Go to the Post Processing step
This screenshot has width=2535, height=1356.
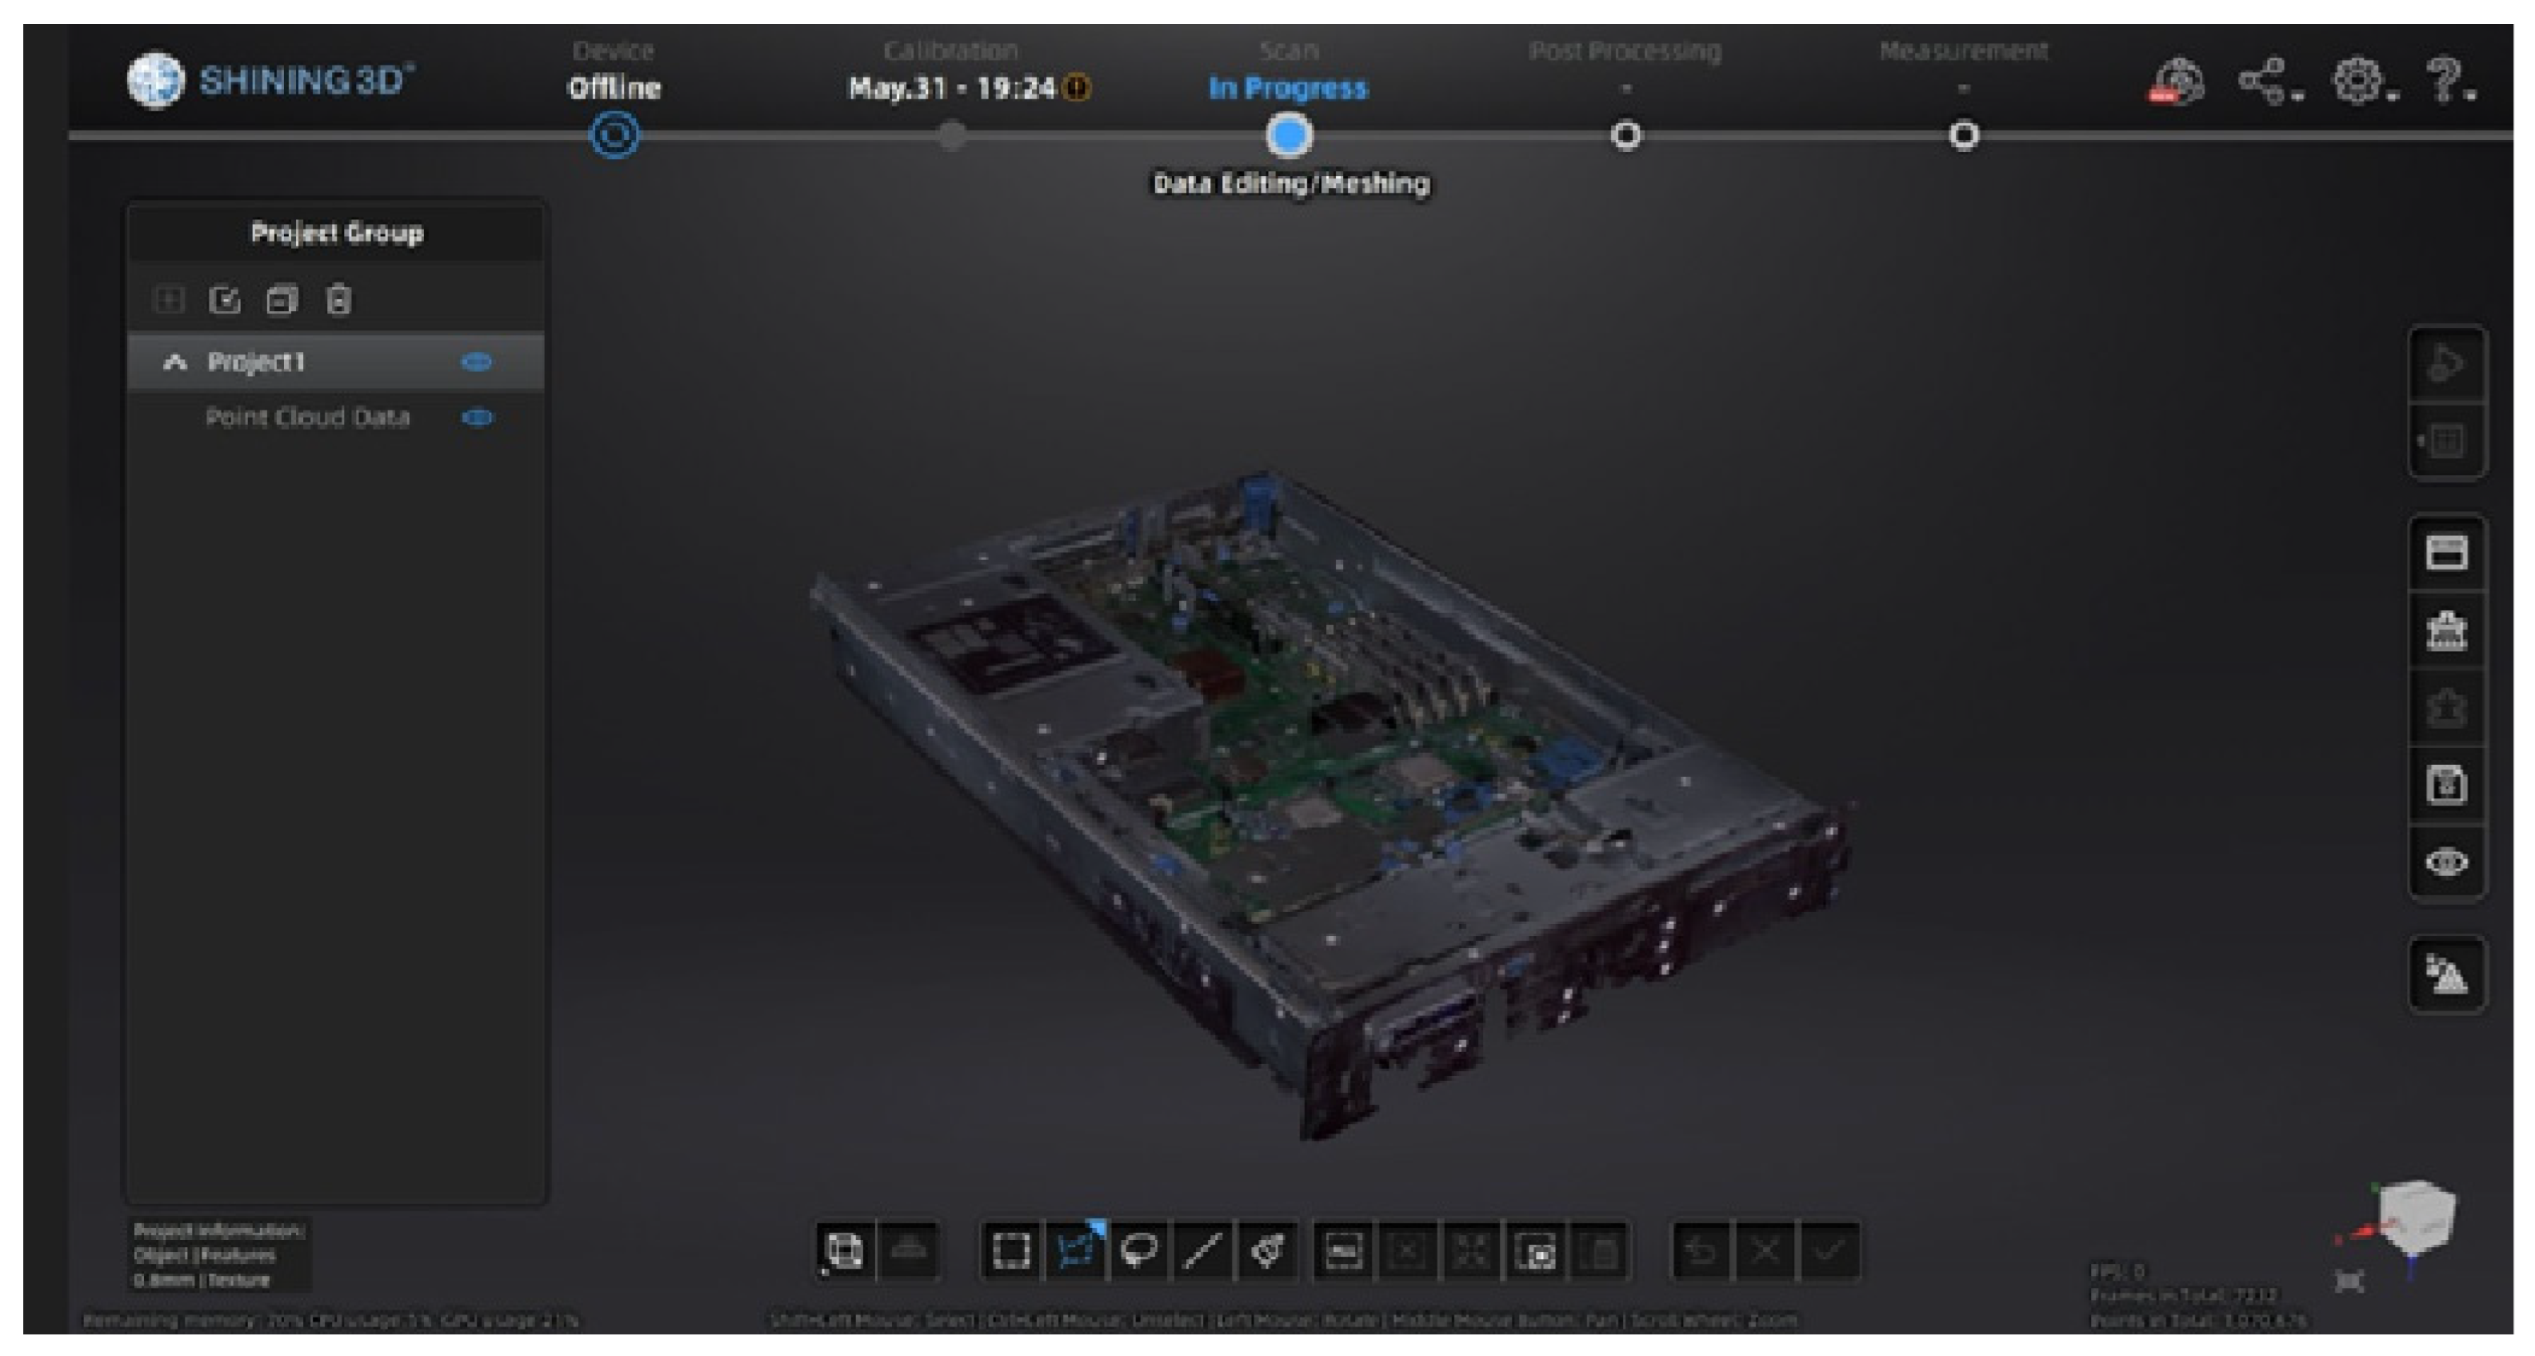[1625, 135]
